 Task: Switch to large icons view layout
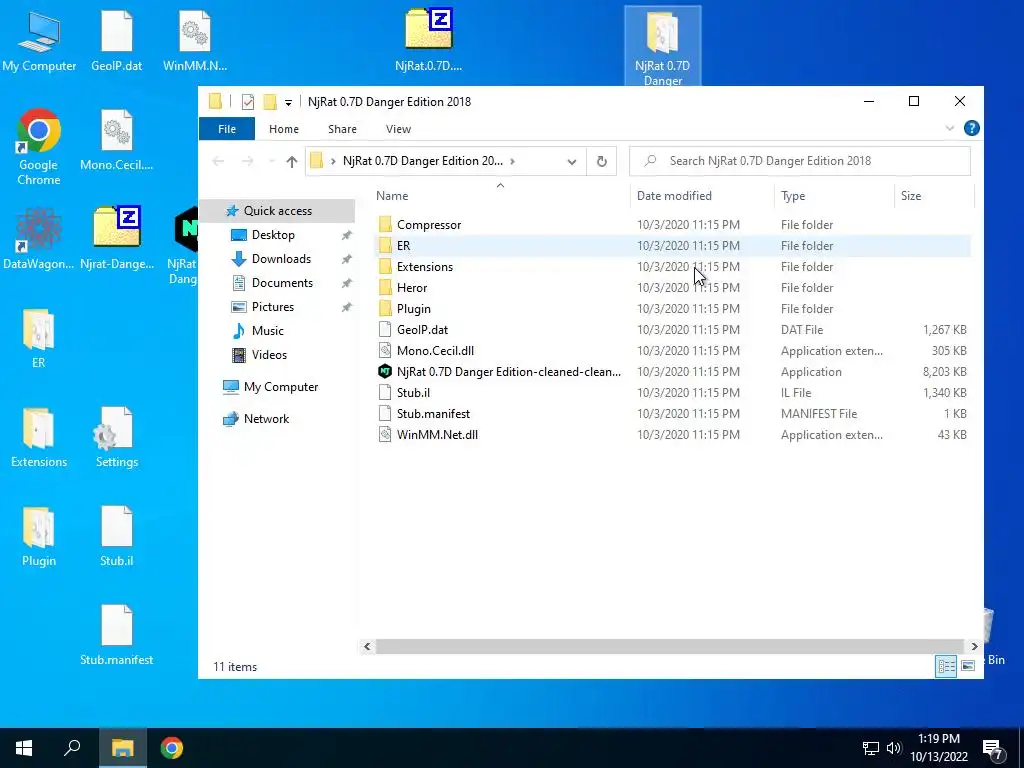(x=968, y=665)
